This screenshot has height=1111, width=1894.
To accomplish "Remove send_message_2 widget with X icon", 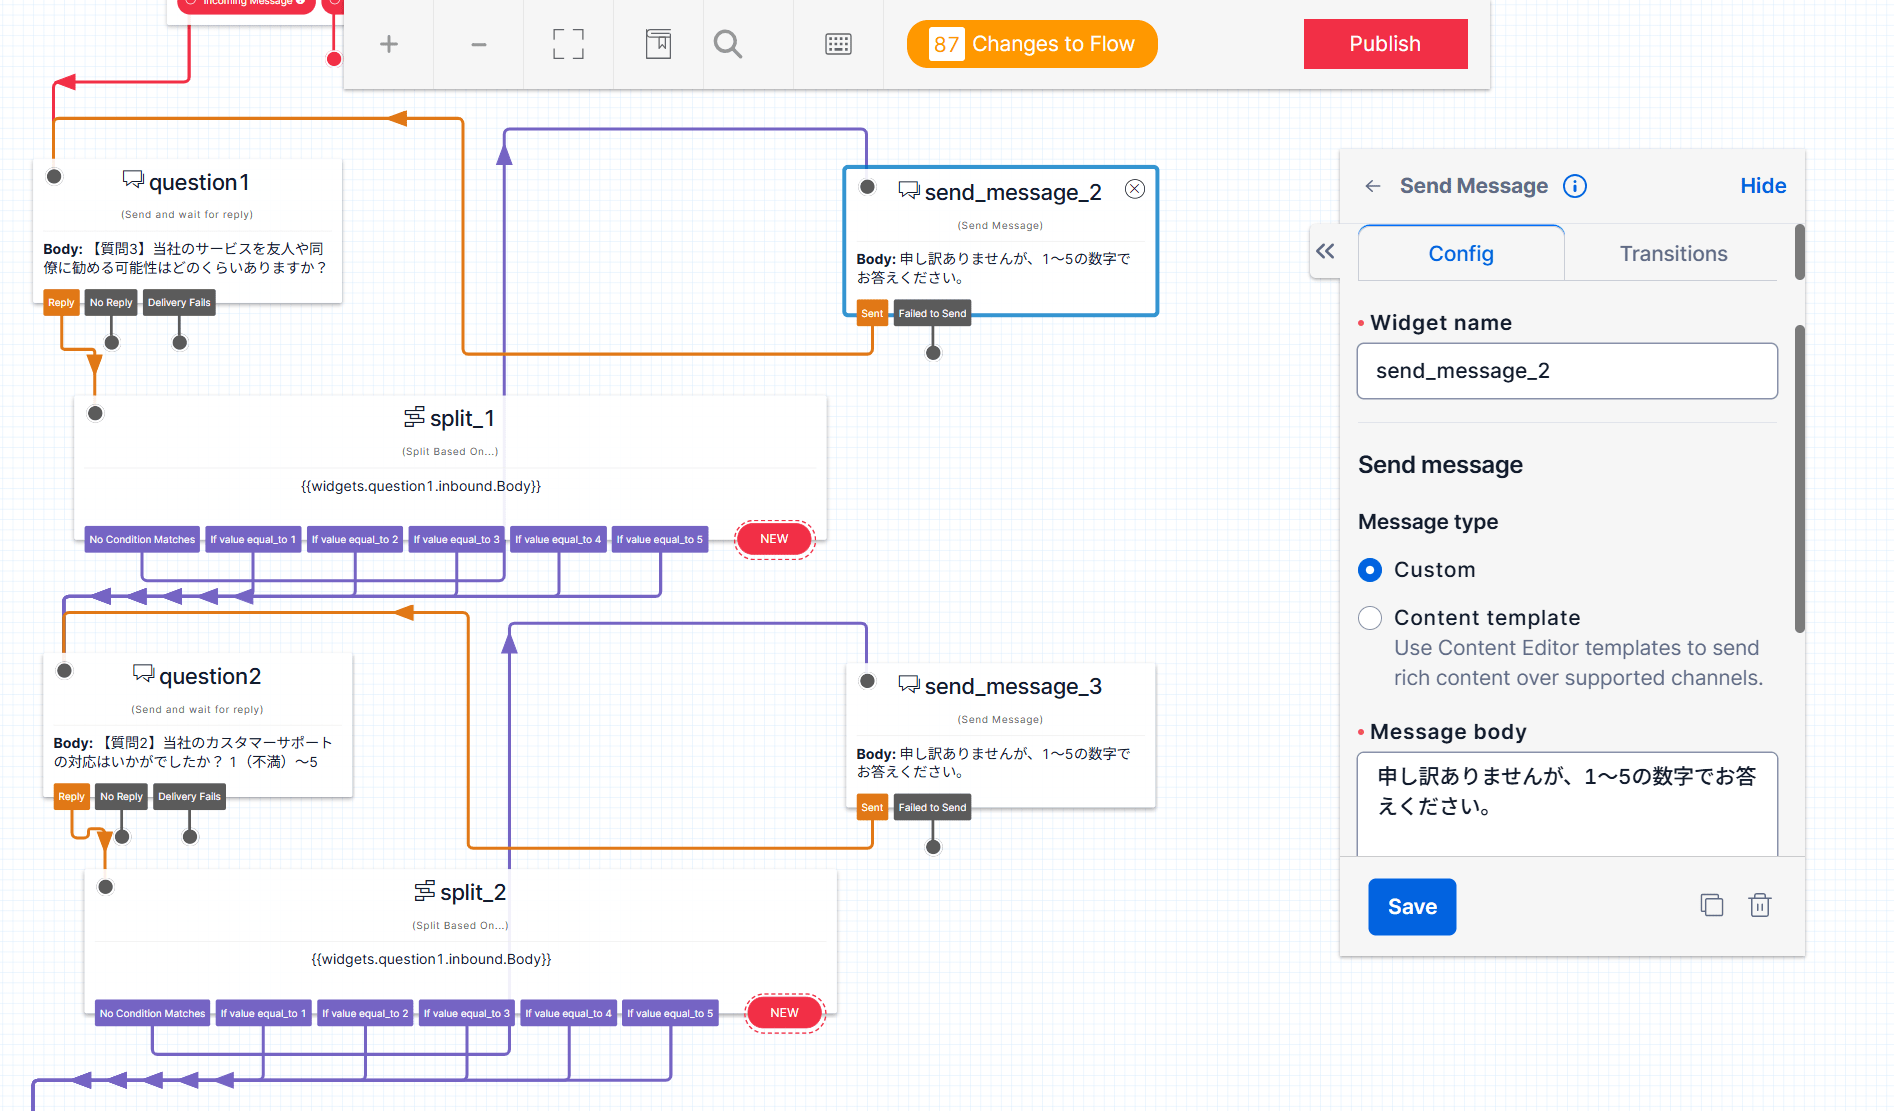I will 1135,189.
